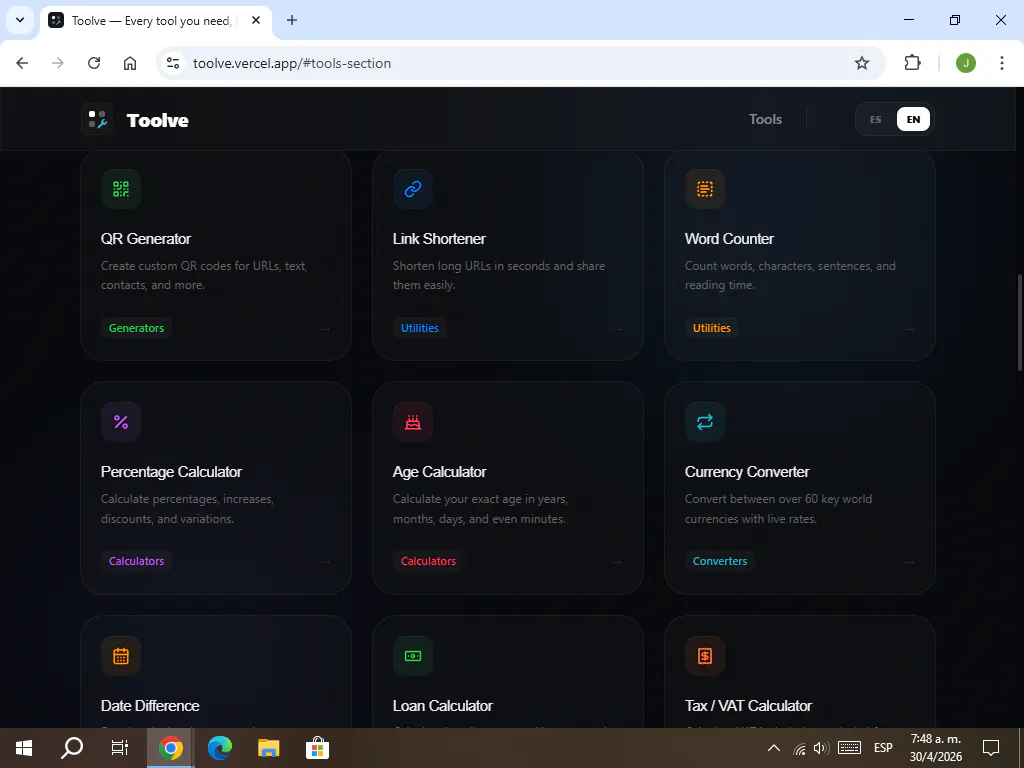Screen dimensions: 1024x768
Task: Open Word Counter title
Action: (729, 239)
